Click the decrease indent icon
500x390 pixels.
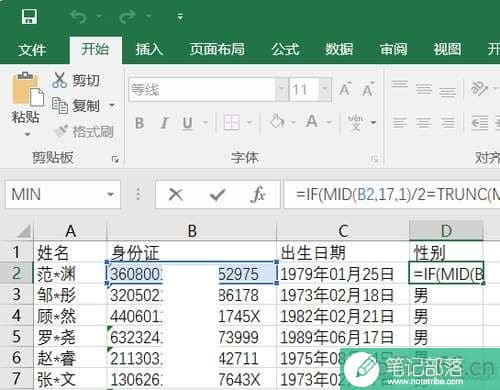click(480, 123)
